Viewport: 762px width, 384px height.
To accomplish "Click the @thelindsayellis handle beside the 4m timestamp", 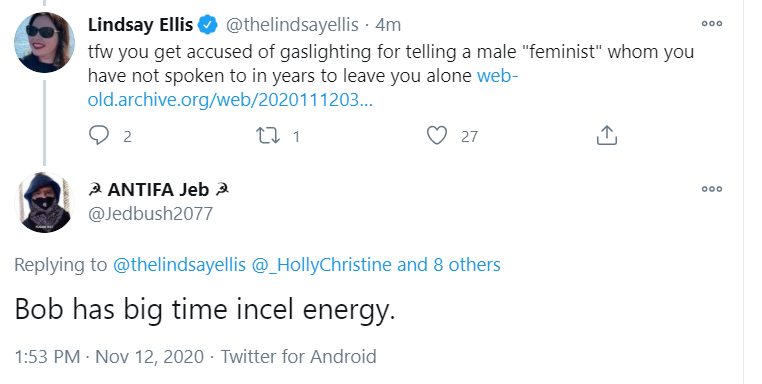I will (292, 25).
